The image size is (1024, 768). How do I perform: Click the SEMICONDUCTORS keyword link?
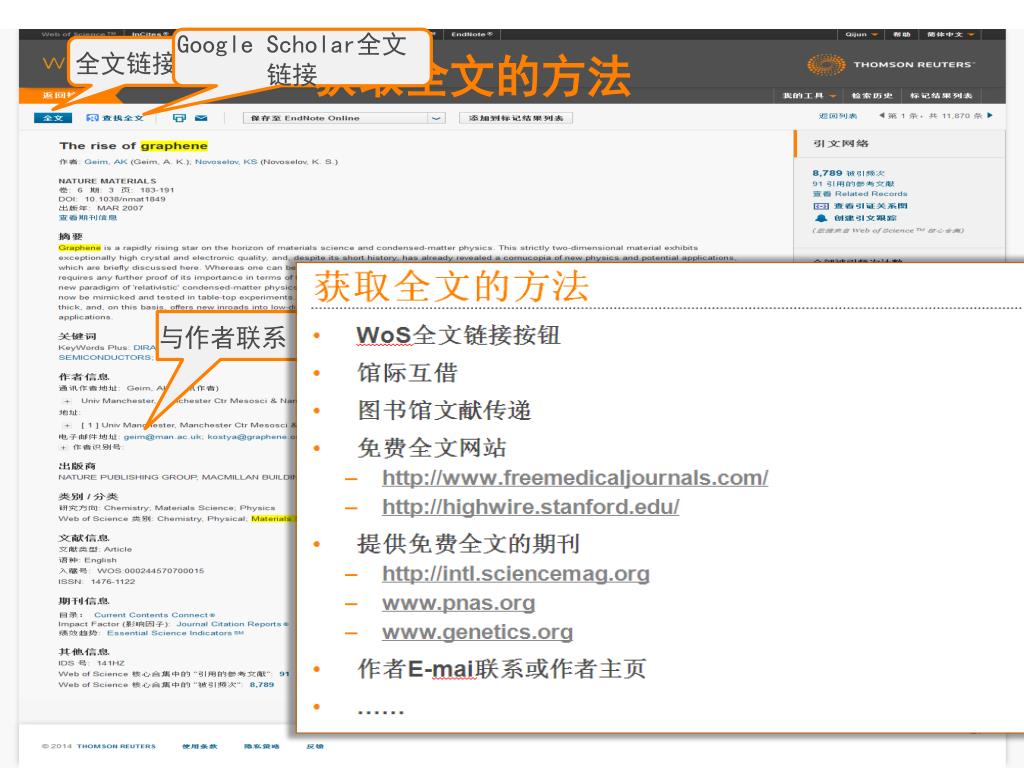[104, 358]
